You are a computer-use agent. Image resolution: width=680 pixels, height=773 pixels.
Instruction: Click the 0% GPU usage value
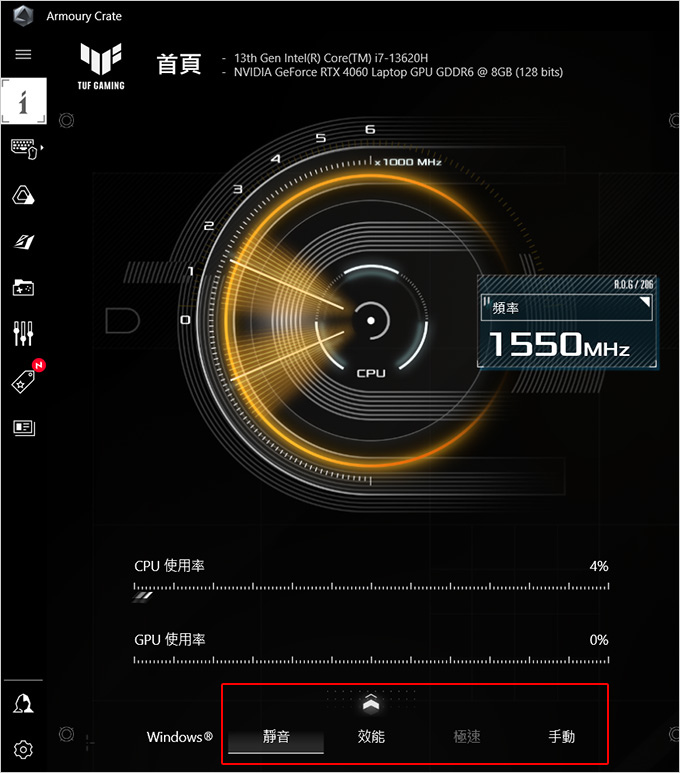tap(599, 640)
